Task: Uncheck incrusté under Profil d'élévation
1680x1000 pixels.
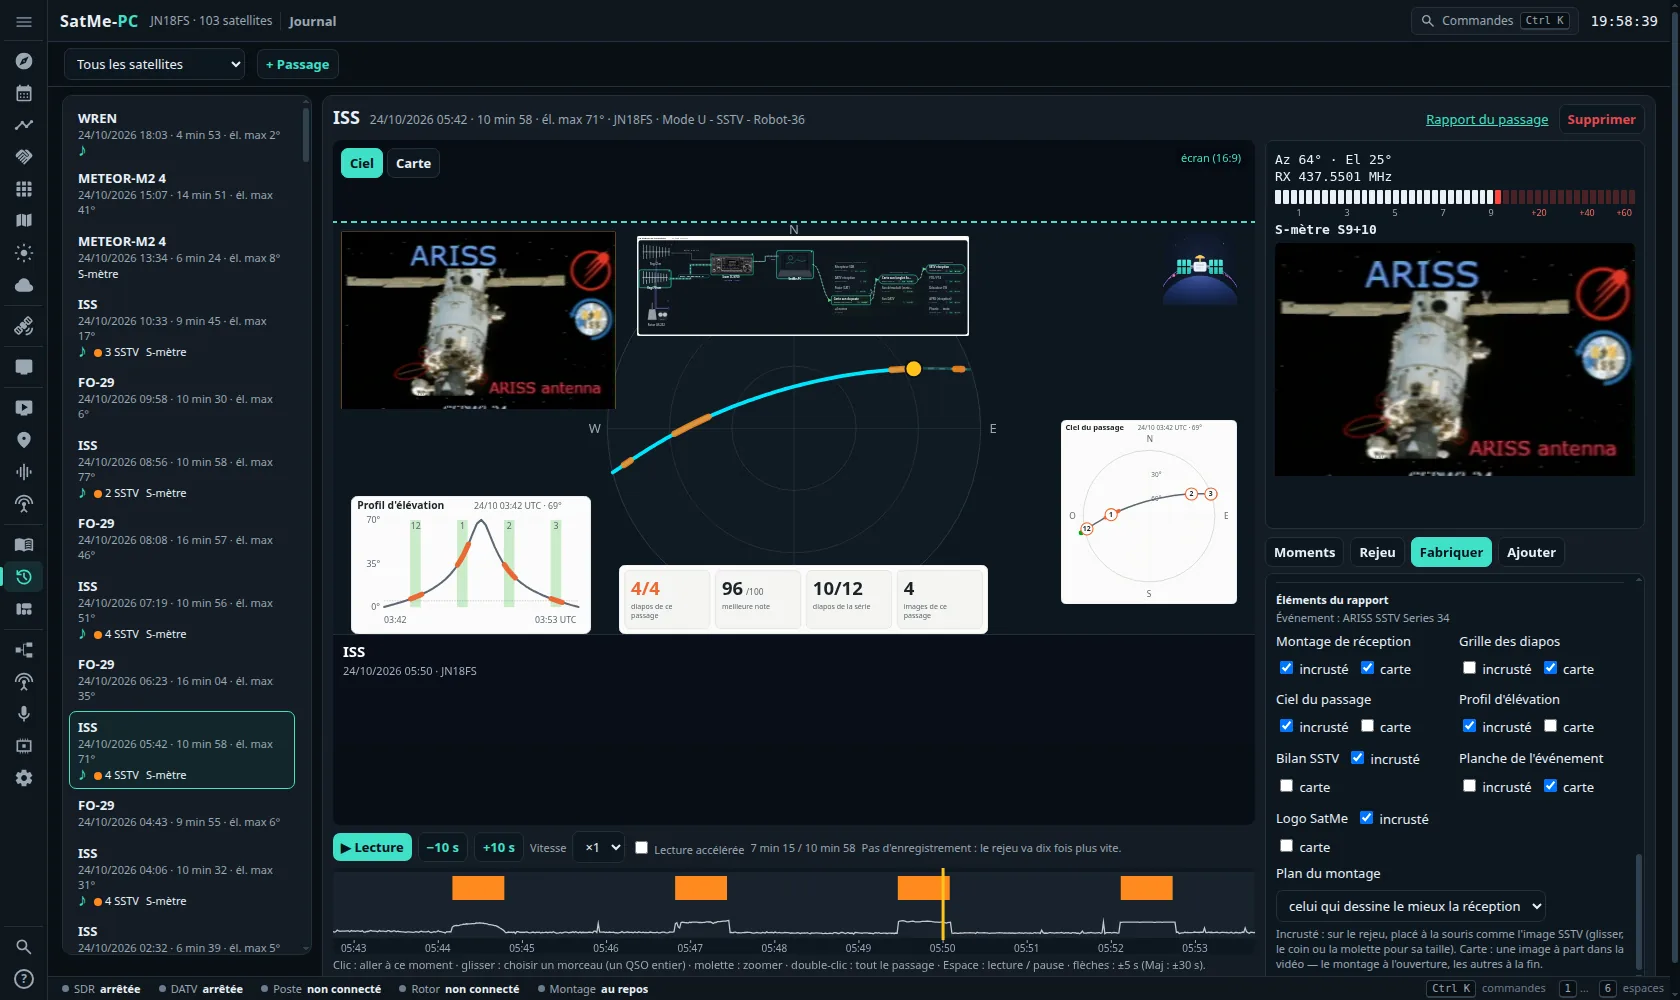Action: [x=1469, y=726]
